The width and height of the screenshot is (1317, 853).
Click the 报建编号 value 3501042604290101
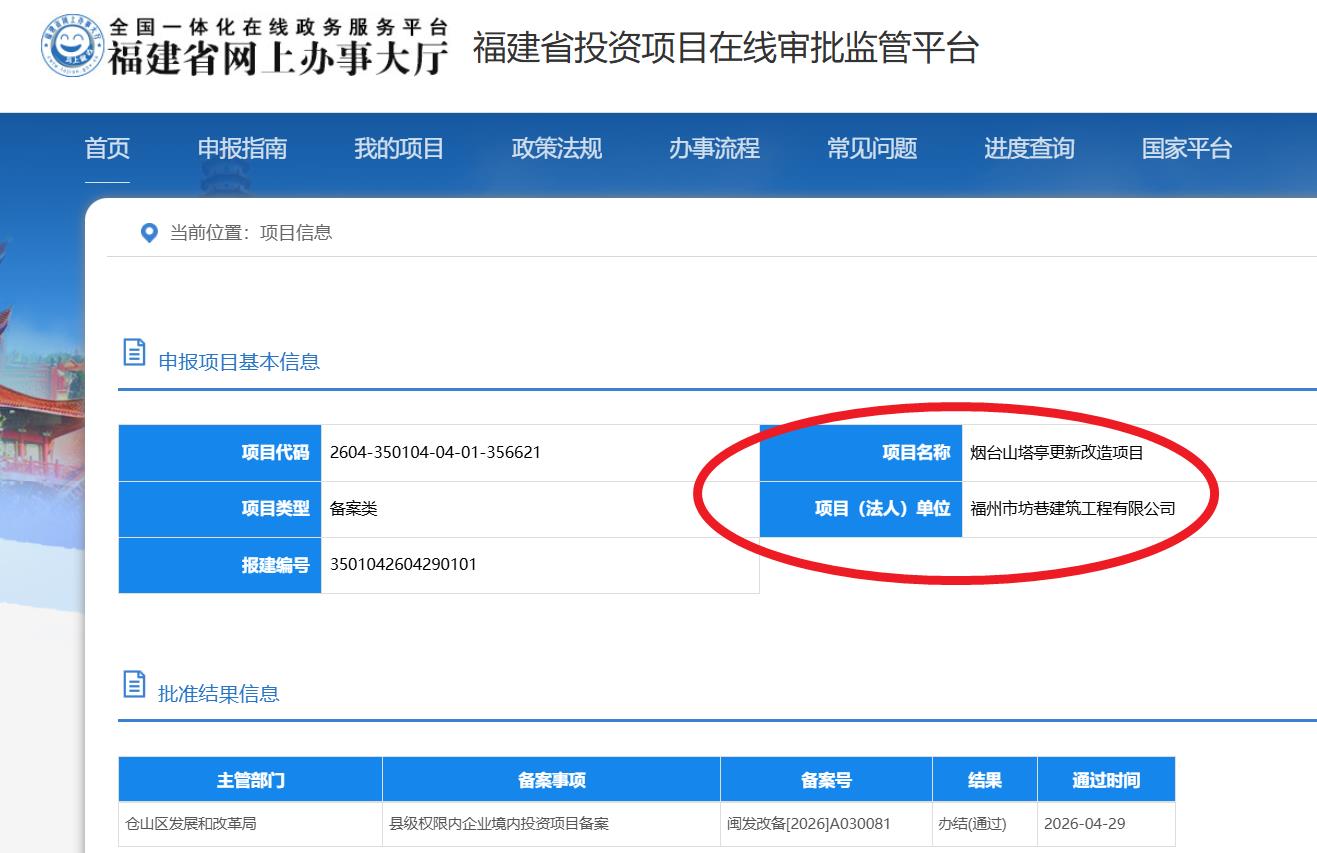click(x=403, y=564)
